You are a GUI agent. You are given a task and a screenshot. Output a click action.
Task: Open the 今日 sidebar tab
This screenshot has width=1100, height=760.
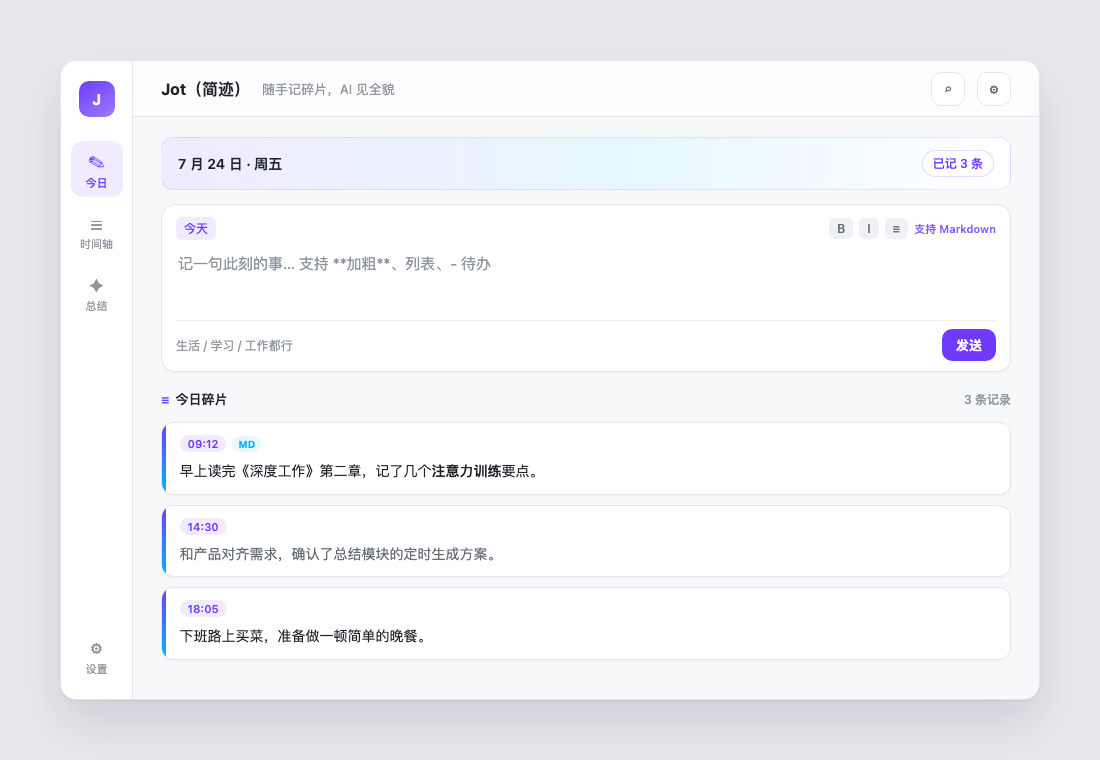coord(97,169)
